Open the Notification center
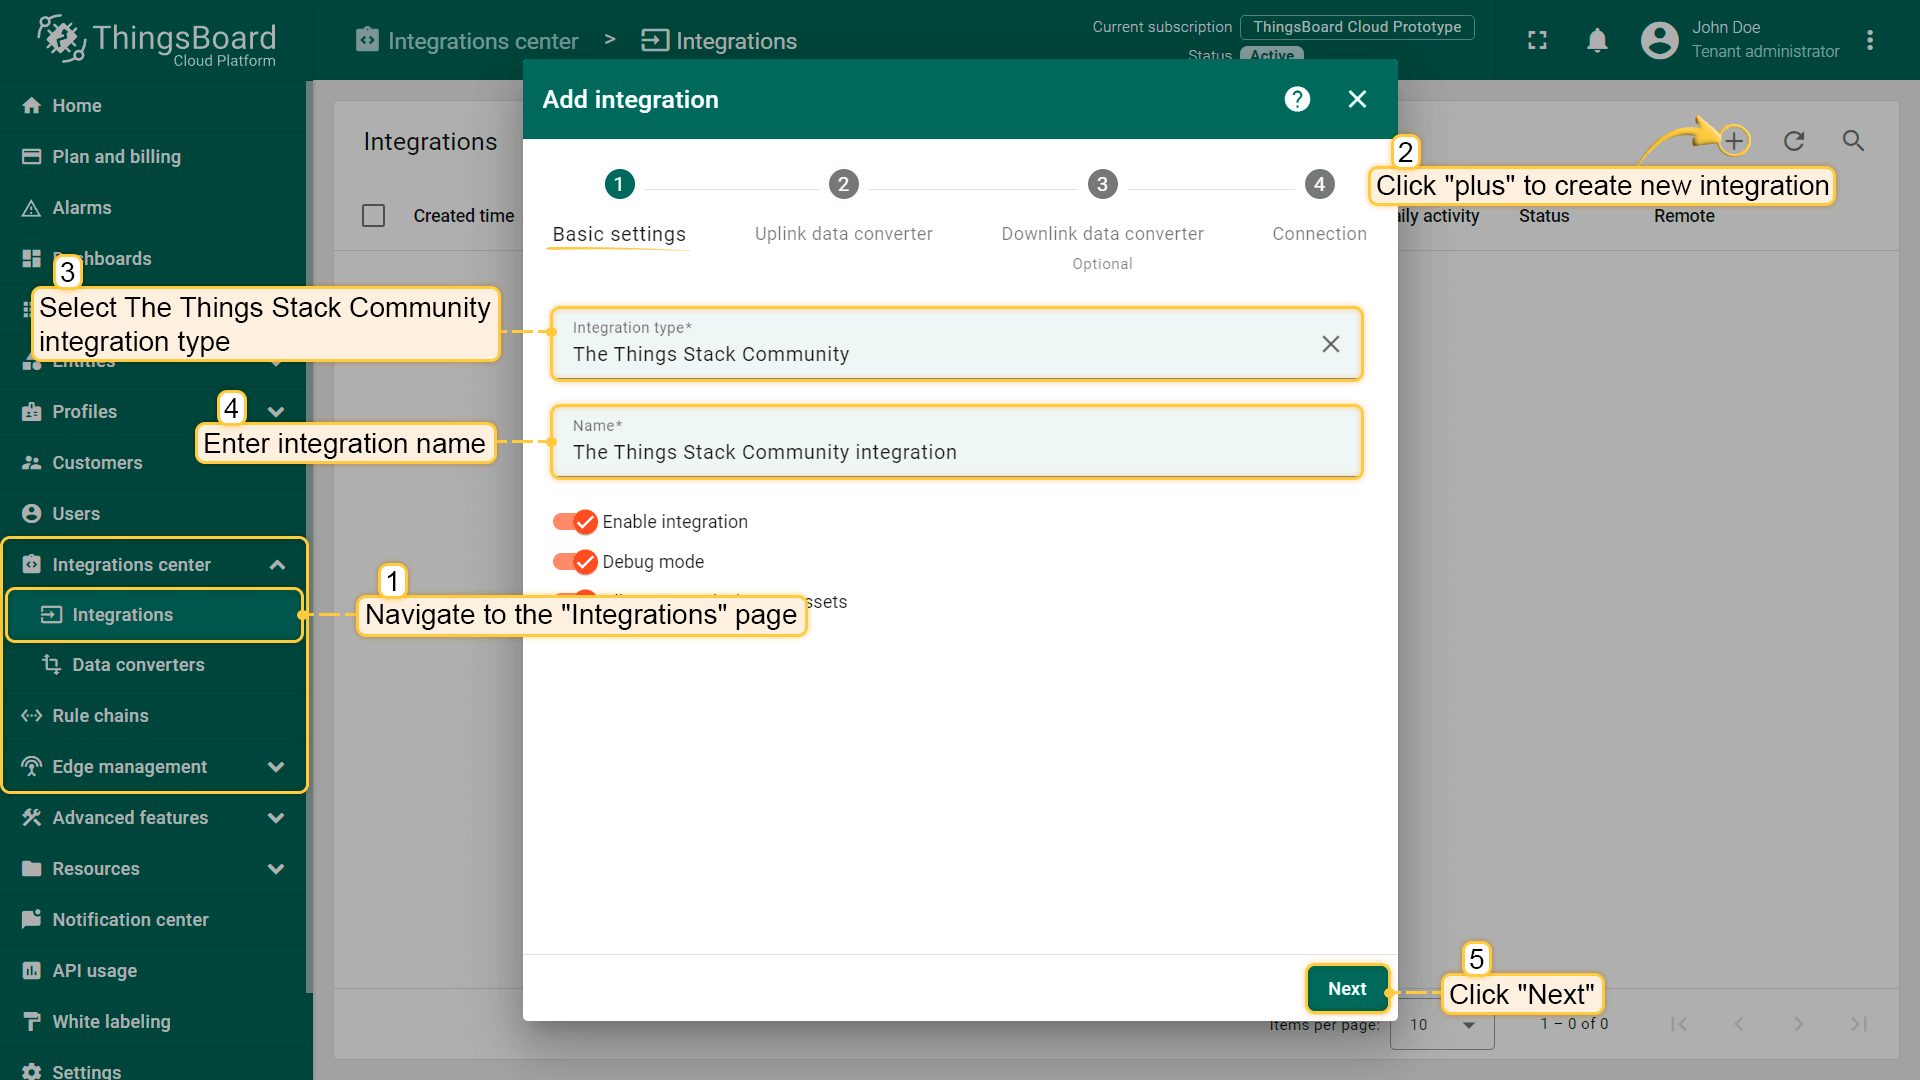The height and width of the screenshot is (1080, 1920). click(131, 919)
